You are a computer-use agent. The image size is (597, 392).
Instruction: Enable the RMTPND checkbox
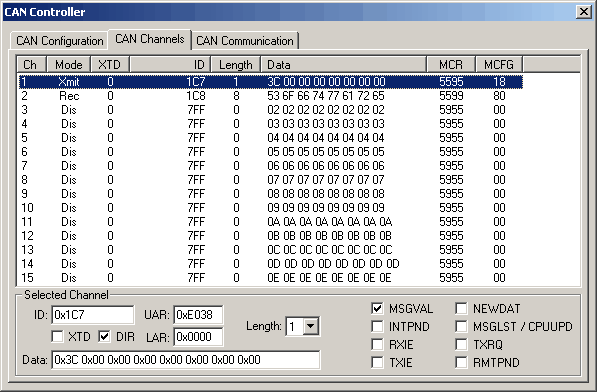tap(461, 362)
